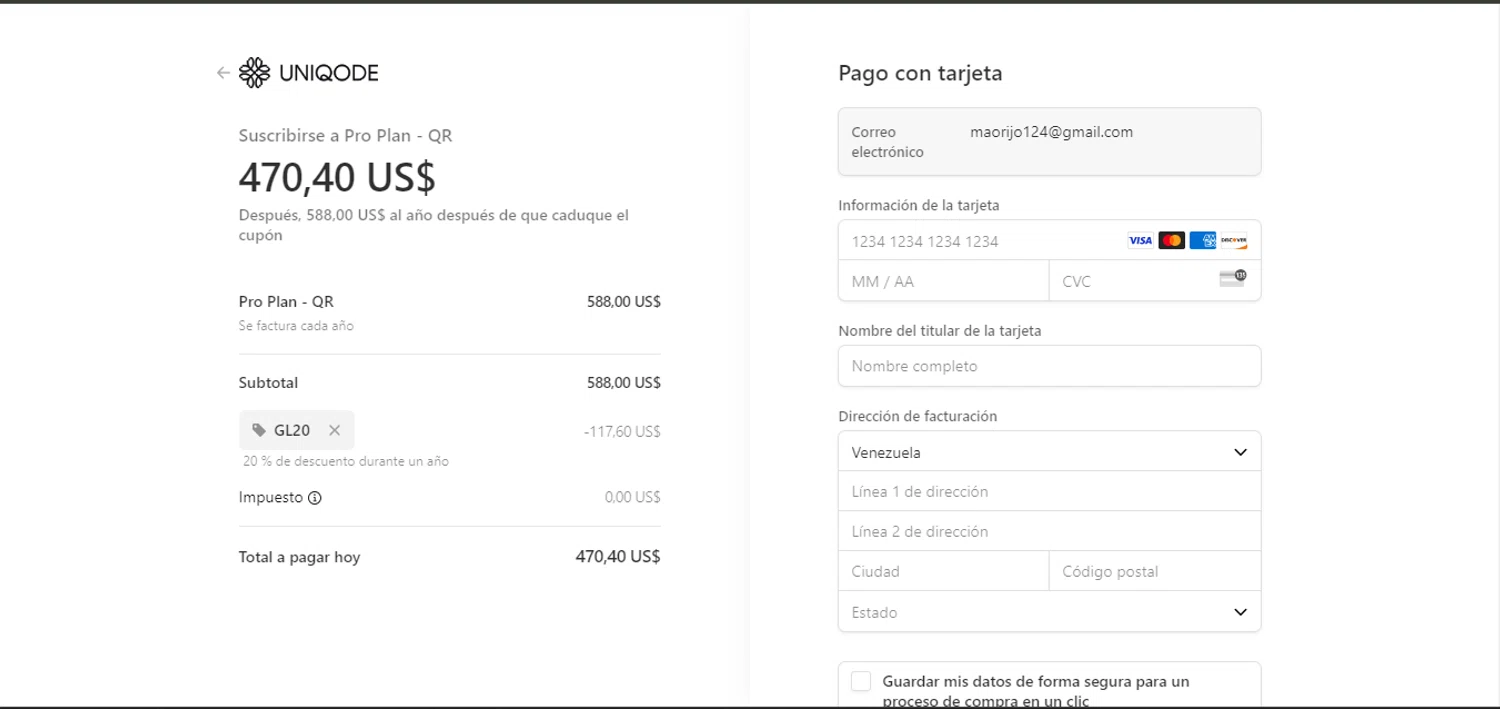
Task: Click the CVC card hint icon
Action: (x=1233, y=278)
